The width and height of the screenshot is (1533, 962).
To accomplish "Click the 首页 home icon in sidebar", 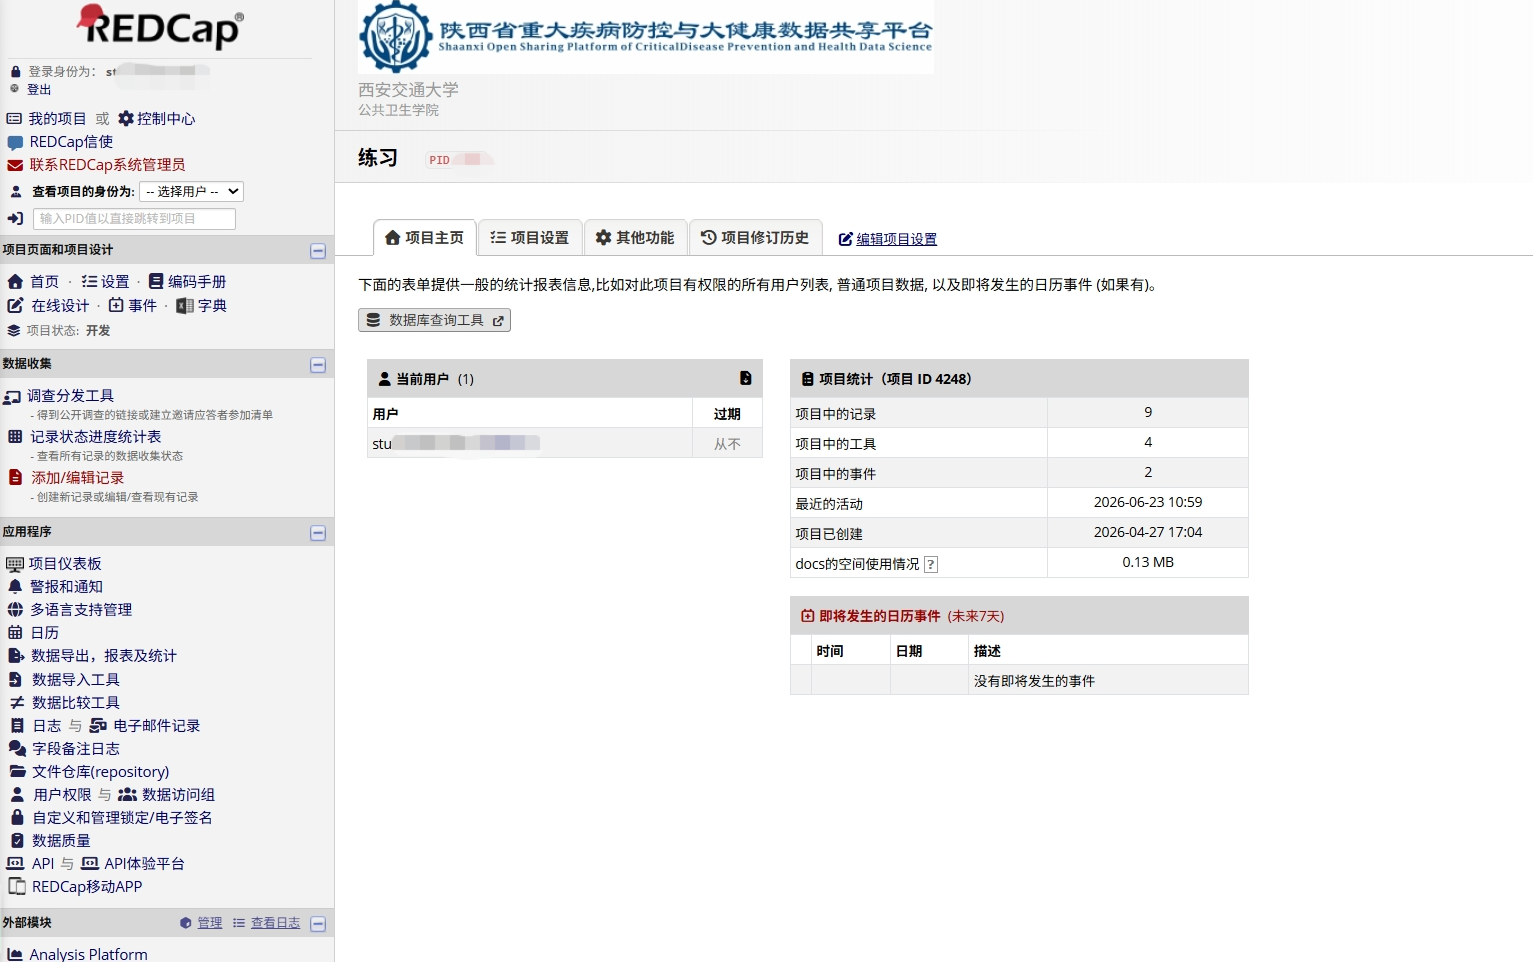I will coord(15,281).
